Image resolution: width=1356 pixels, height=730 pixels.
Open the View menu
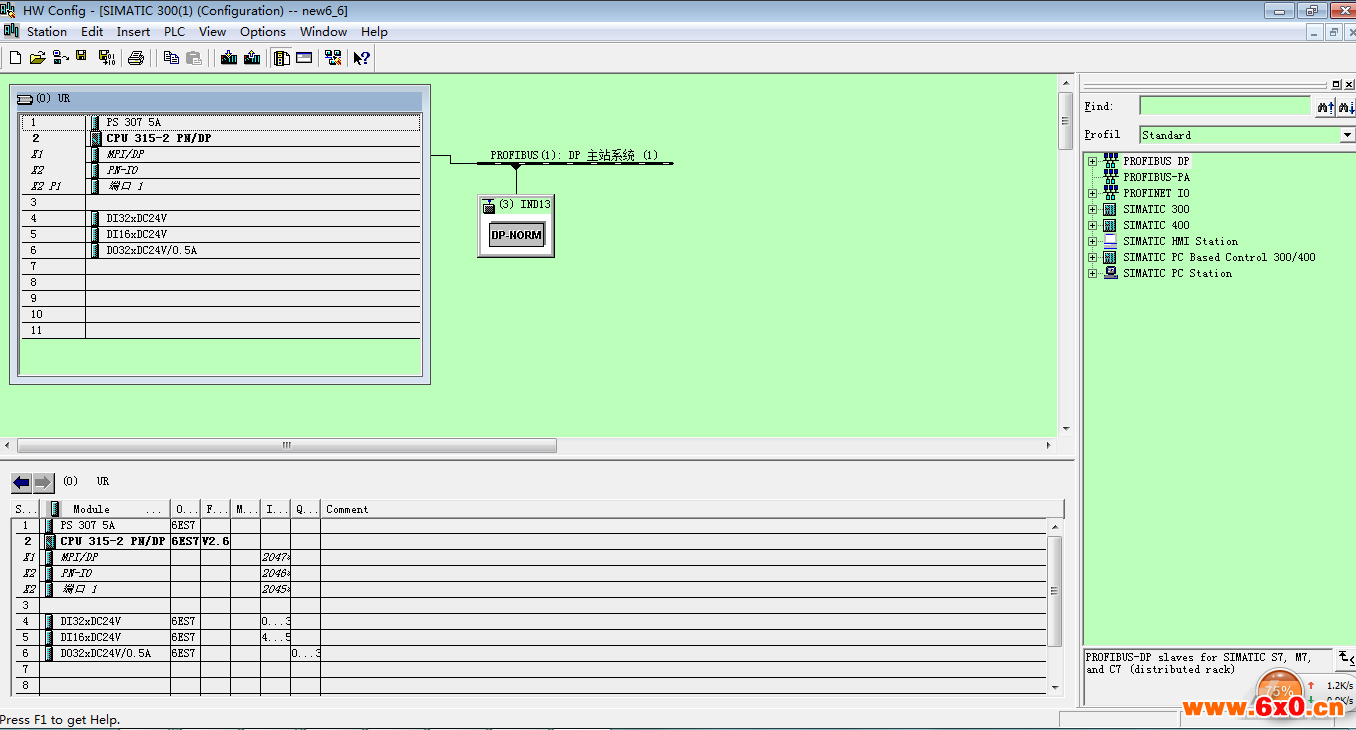212,32
